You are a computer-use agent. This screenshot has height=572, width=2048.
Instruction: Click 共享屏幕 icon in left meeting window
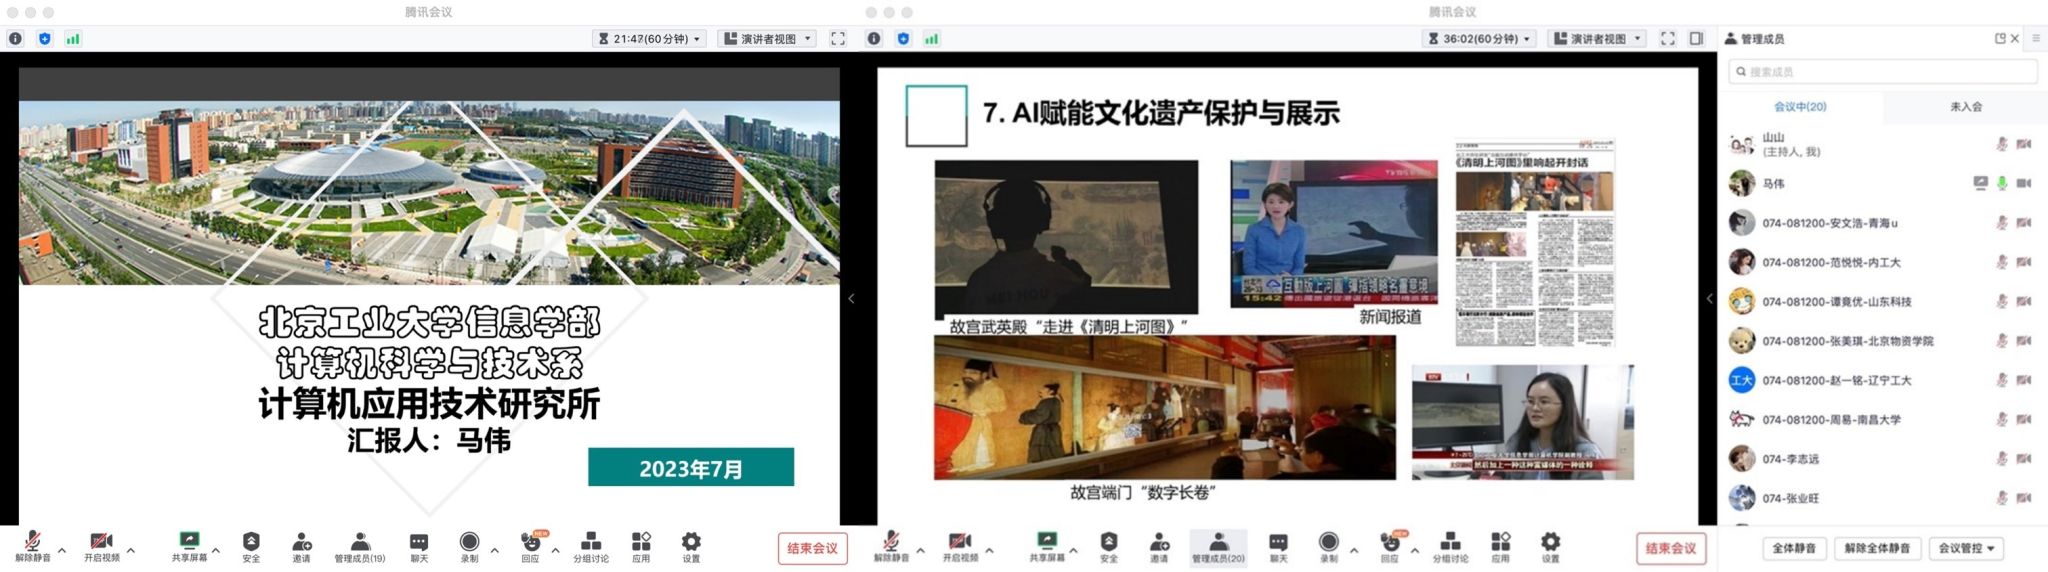tap(189, 542)
